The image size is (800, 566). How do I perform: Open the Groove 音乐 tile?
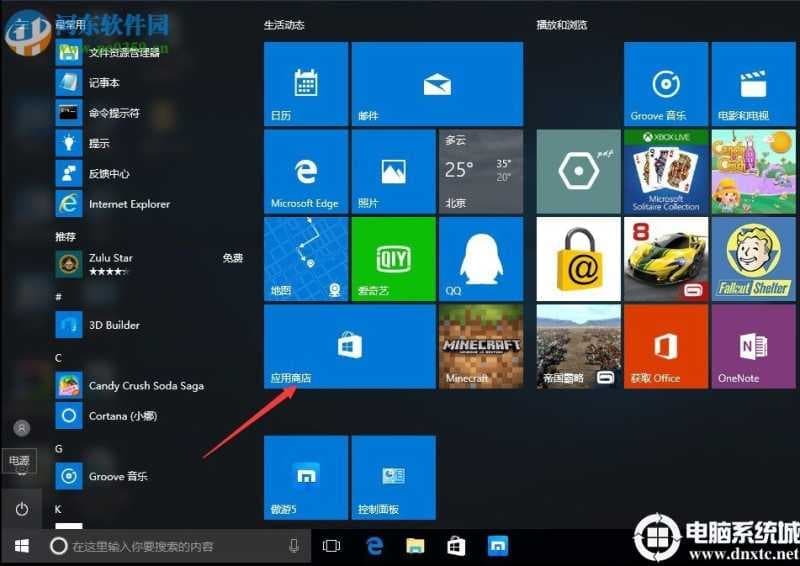[666, 84]
